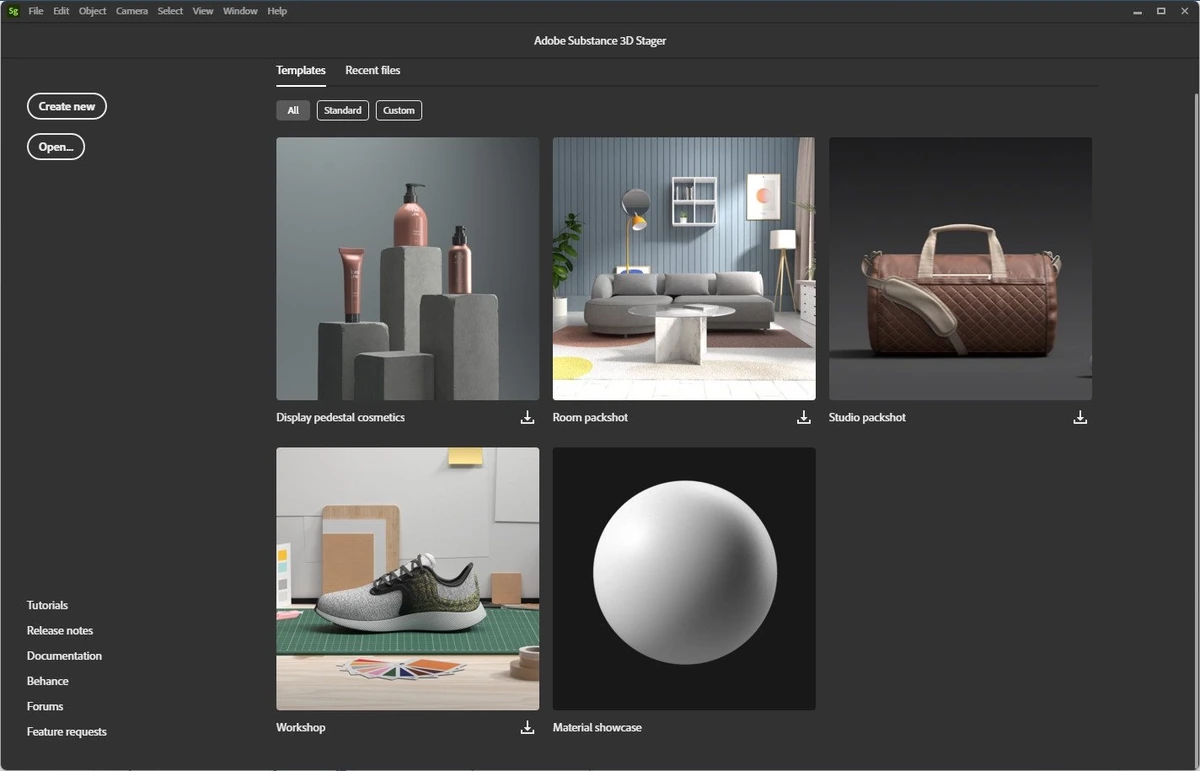The width and height of the screenshot is (1200, 771).
Task: Open the Help menu
Action: [277, 11]
